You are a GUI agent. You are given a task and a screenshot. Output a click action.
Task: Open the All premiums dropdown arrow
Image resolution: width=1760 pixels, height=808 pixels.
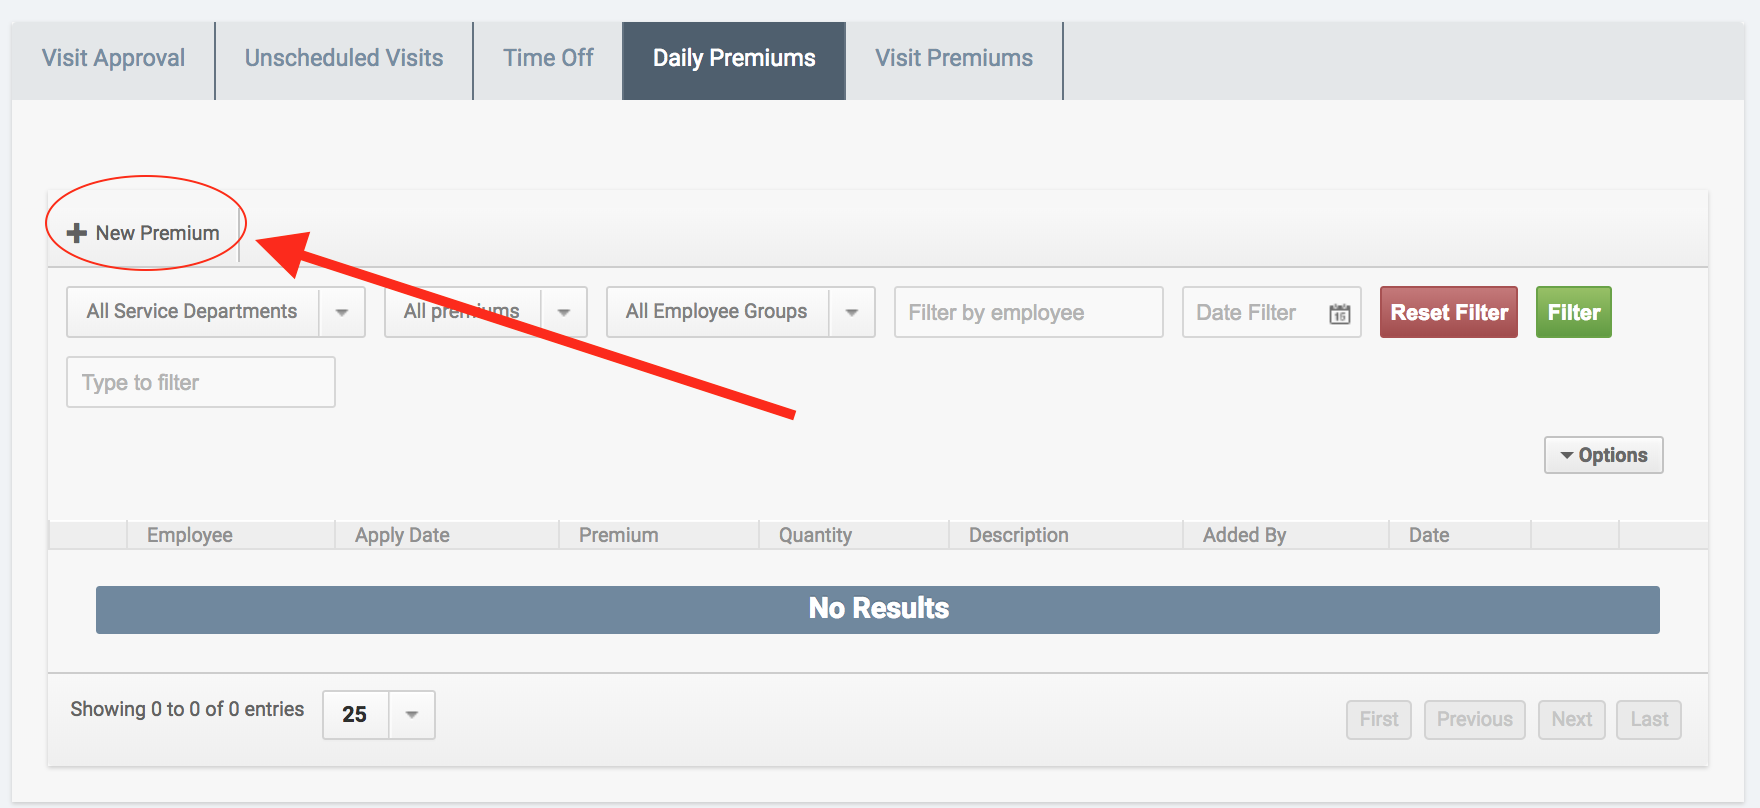tap(564, 312)
